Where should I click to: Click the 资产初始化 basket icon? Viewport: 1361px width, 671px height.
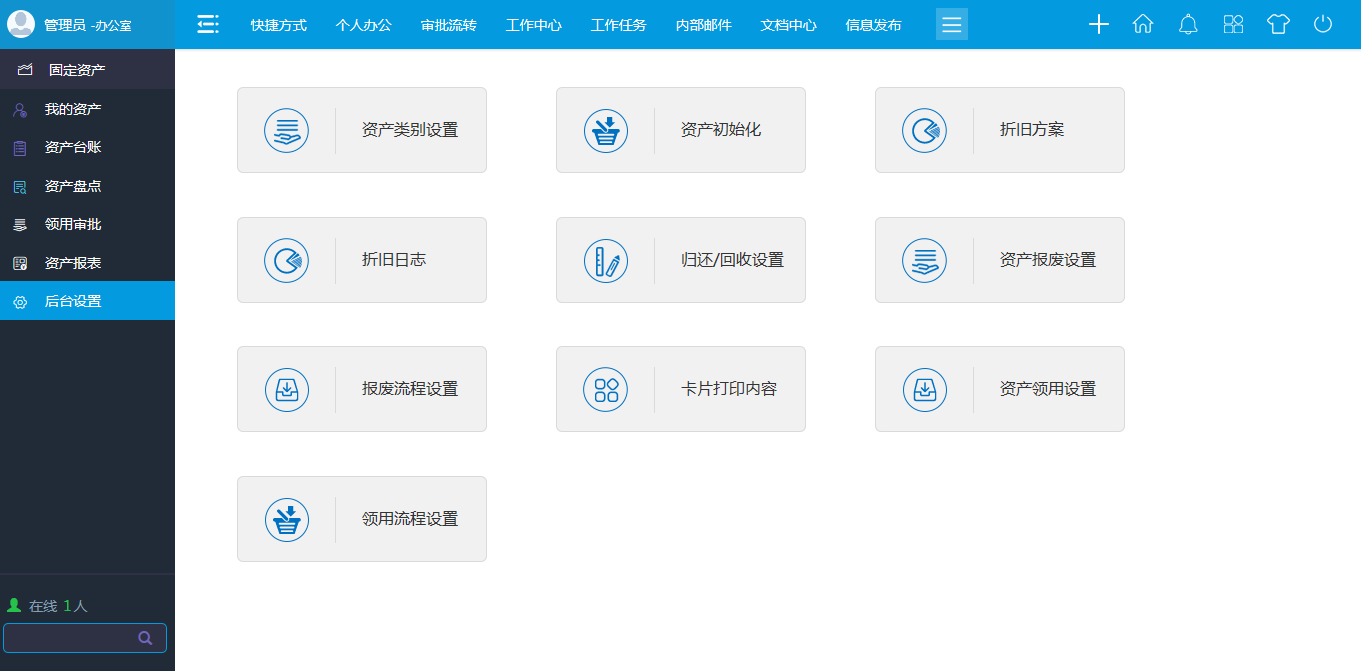[x=606, y=129]
